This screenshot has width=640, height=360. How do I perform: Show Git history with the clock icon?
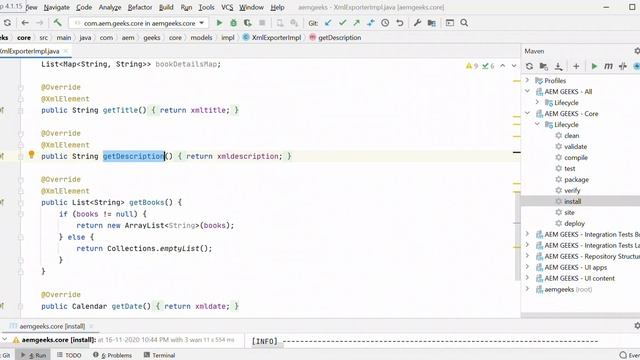click(x=385, y=23)
